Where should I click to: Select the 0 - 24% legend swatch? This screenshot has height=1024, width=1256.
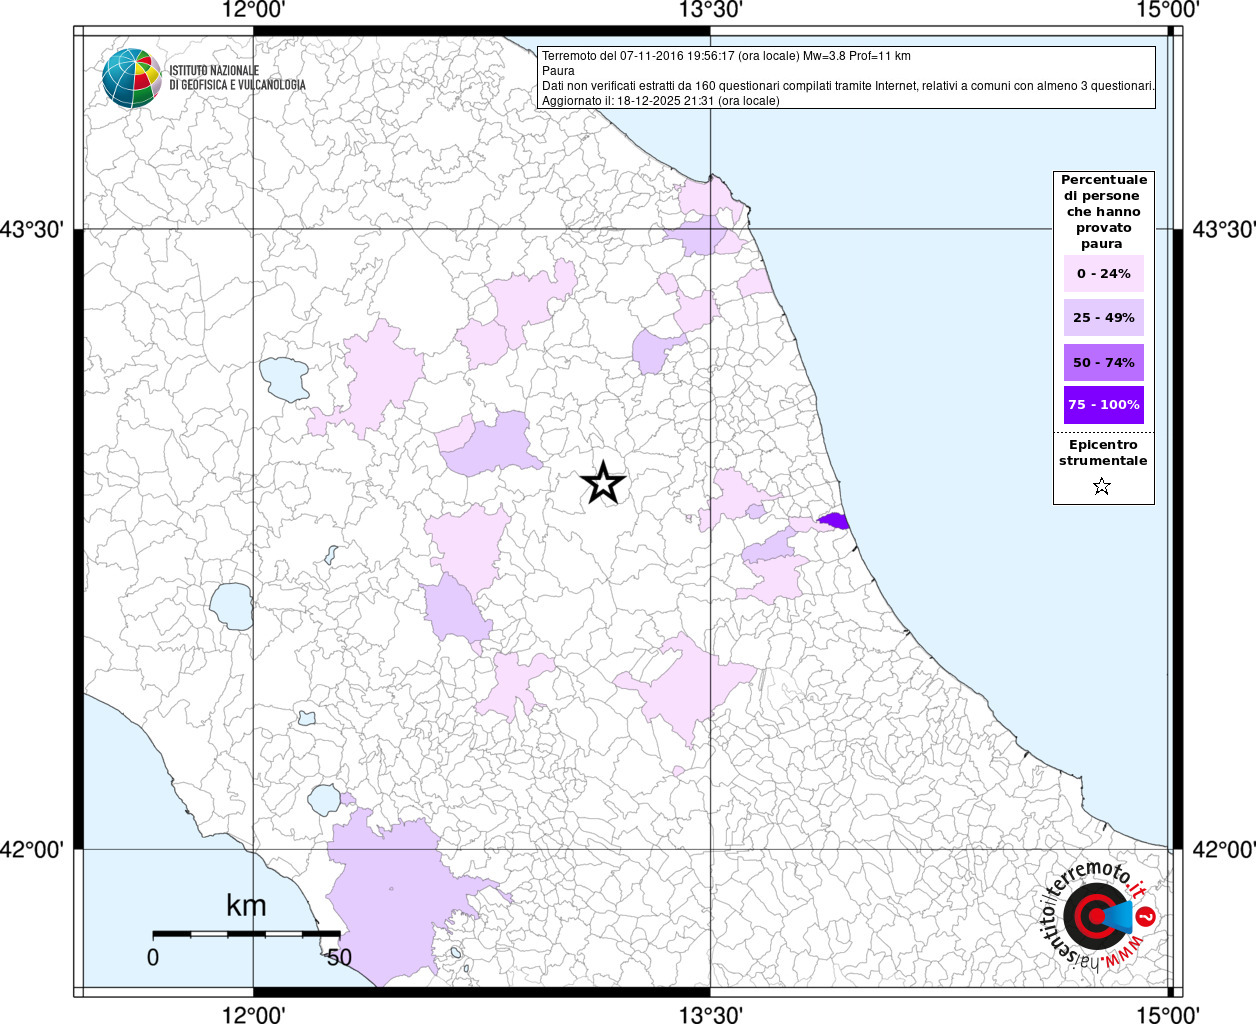1103,274
